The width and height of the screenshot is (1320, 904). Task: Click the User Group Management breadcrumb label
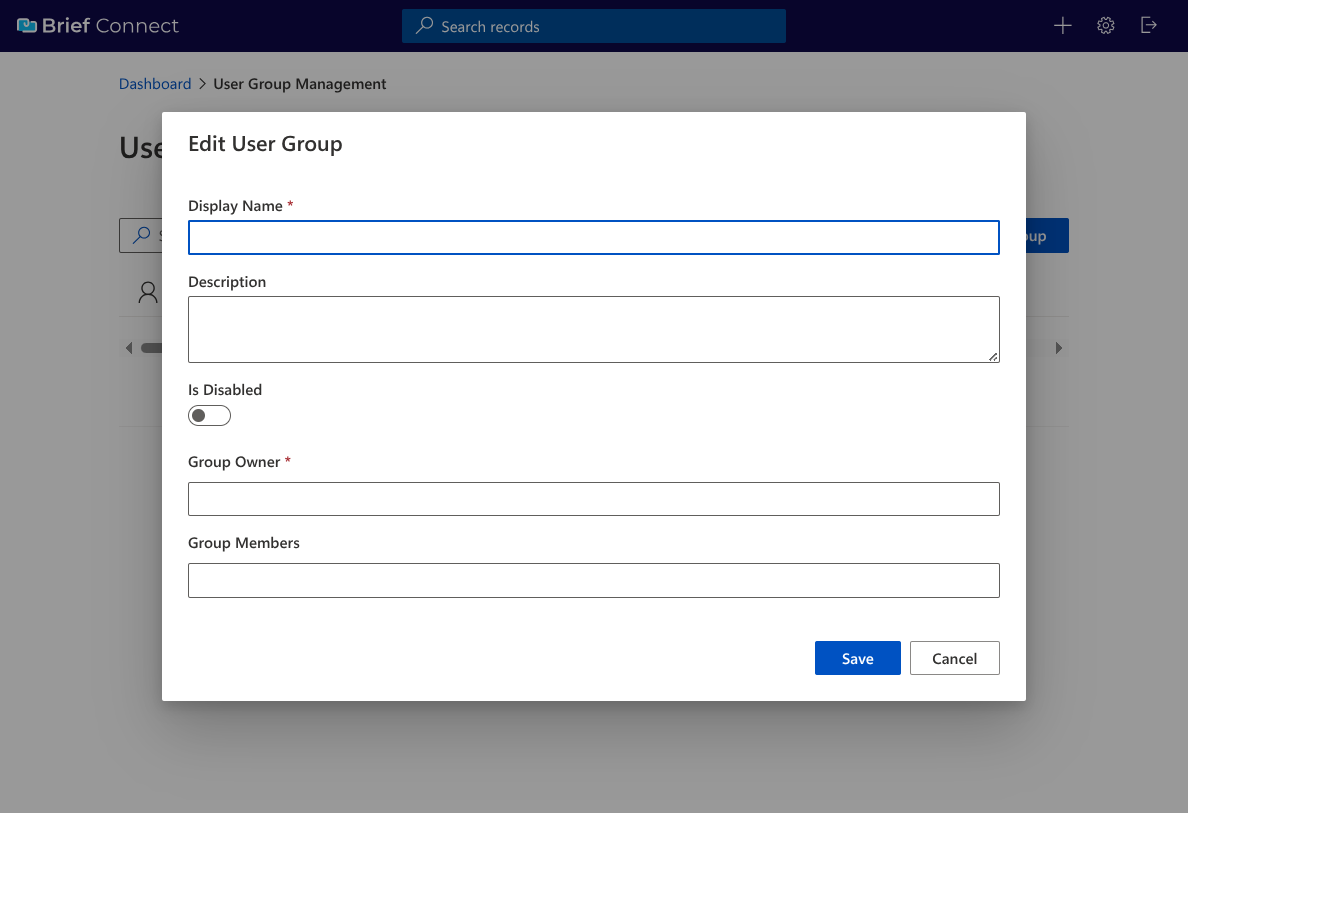coord(299,83)
